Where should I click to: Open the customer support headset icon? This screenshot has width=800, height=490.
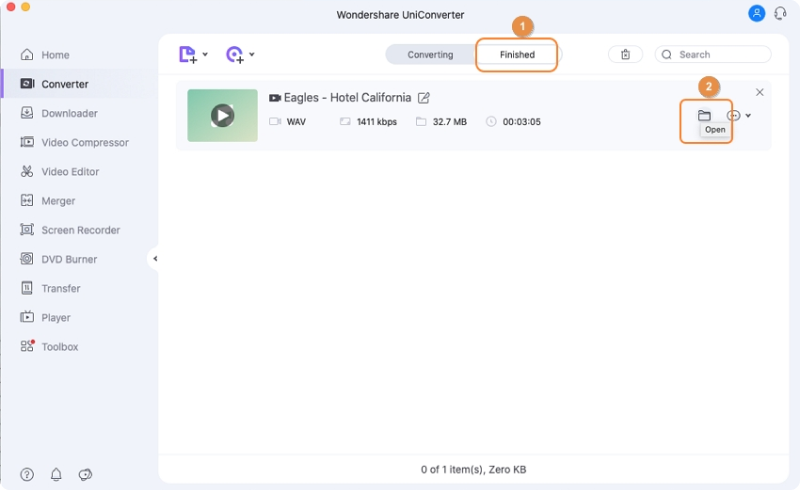coord(780,13)
